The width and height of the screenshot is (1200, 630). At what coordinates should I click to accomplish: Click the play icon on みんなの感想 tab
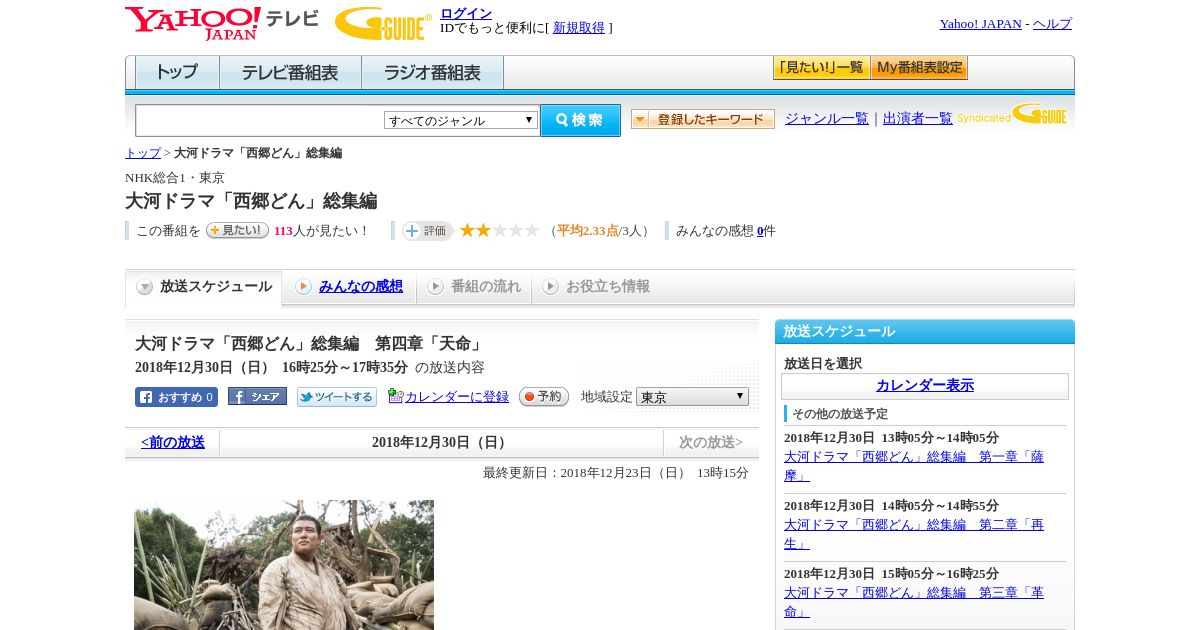303,287
